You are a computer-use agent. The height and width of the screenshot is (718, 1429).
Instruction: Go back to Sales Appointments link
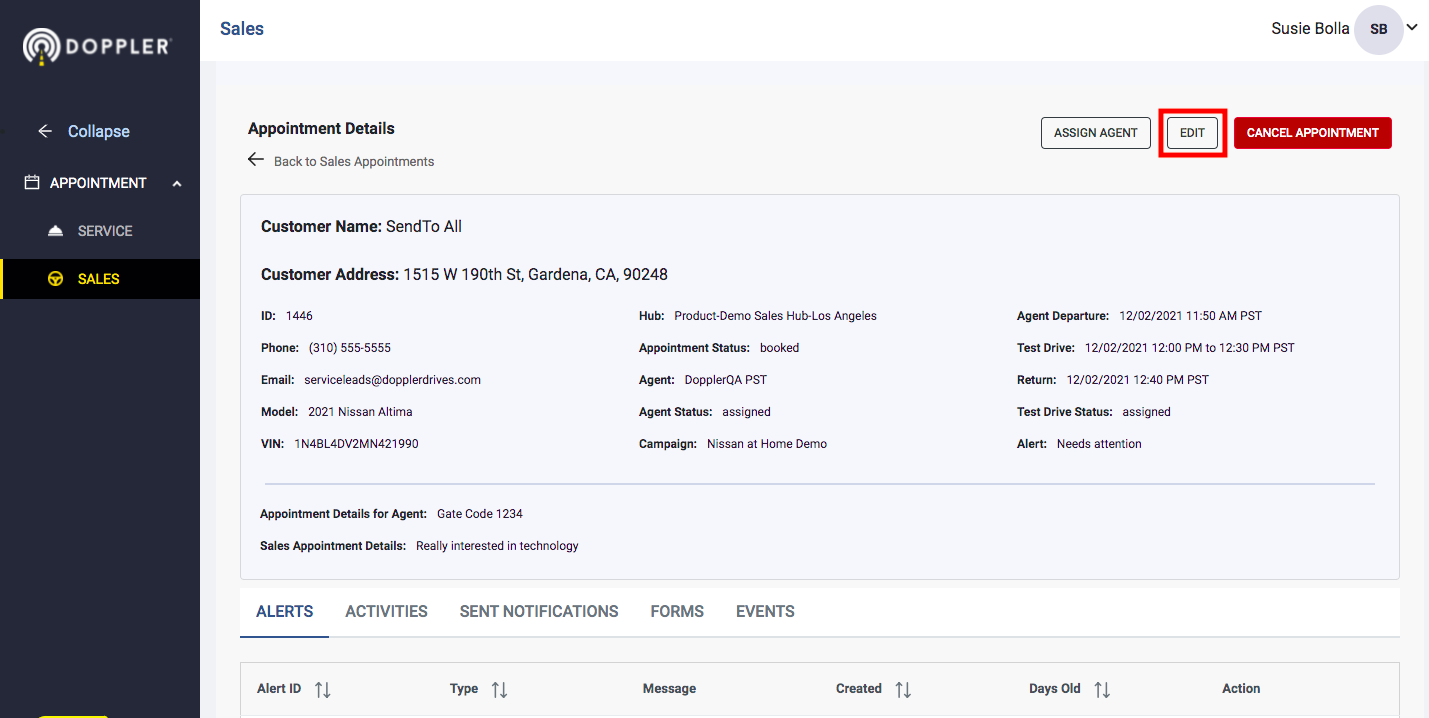[354, 161]
